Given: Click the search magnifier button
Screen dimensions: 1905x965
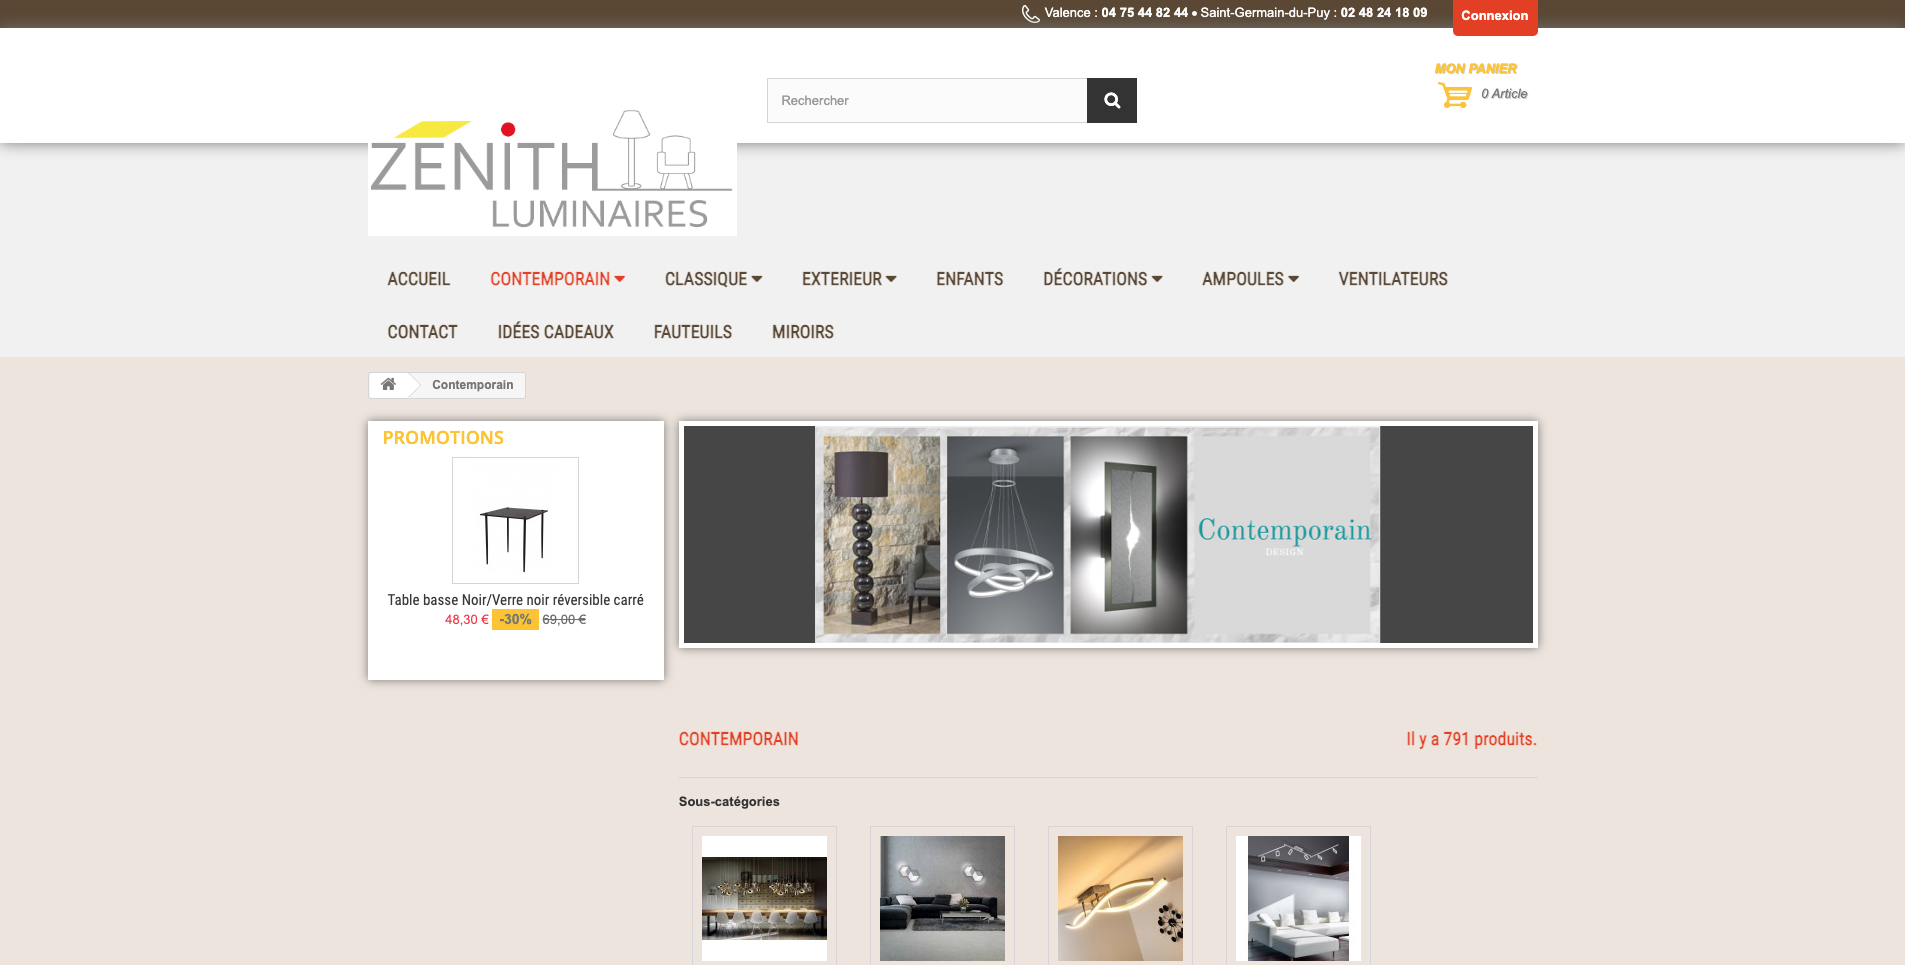Looking at the screenshot, I should click(1111, 100).
